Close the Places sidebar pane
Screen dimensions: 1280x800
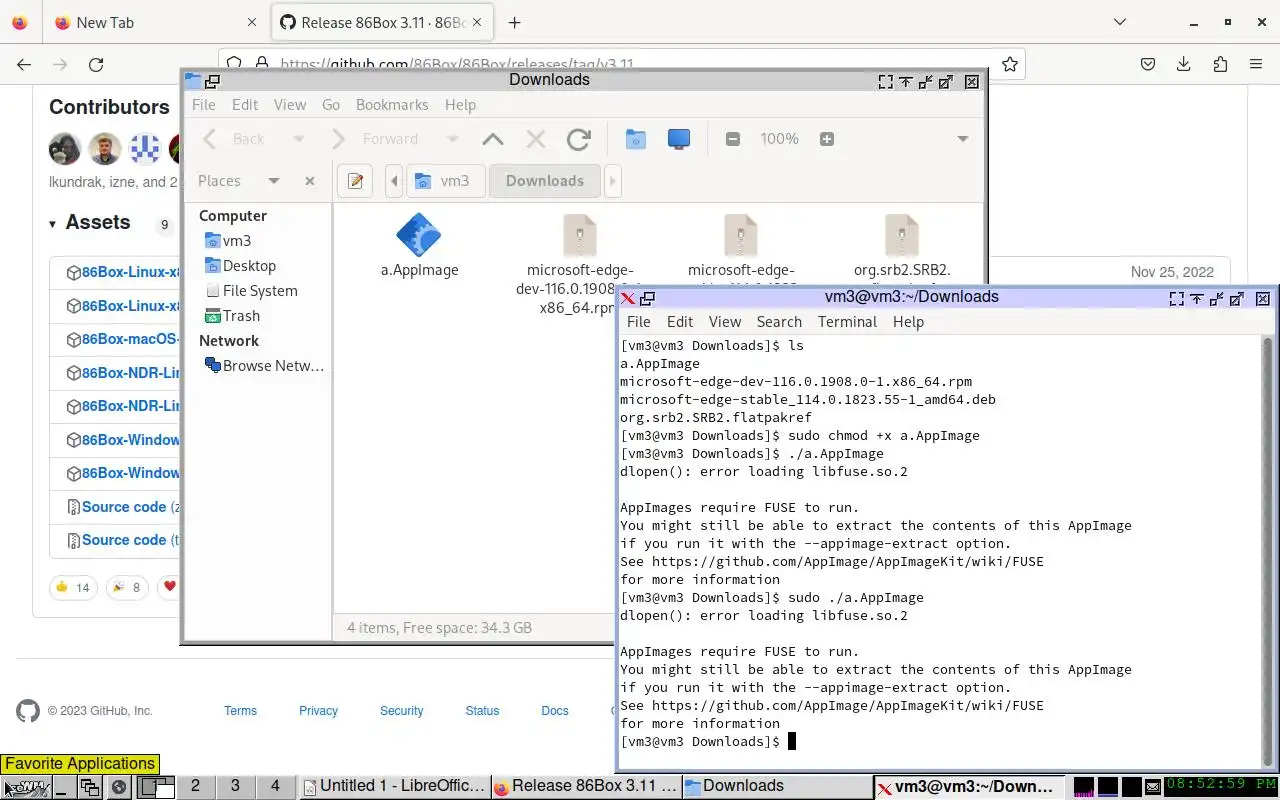(x=310, y=181)
